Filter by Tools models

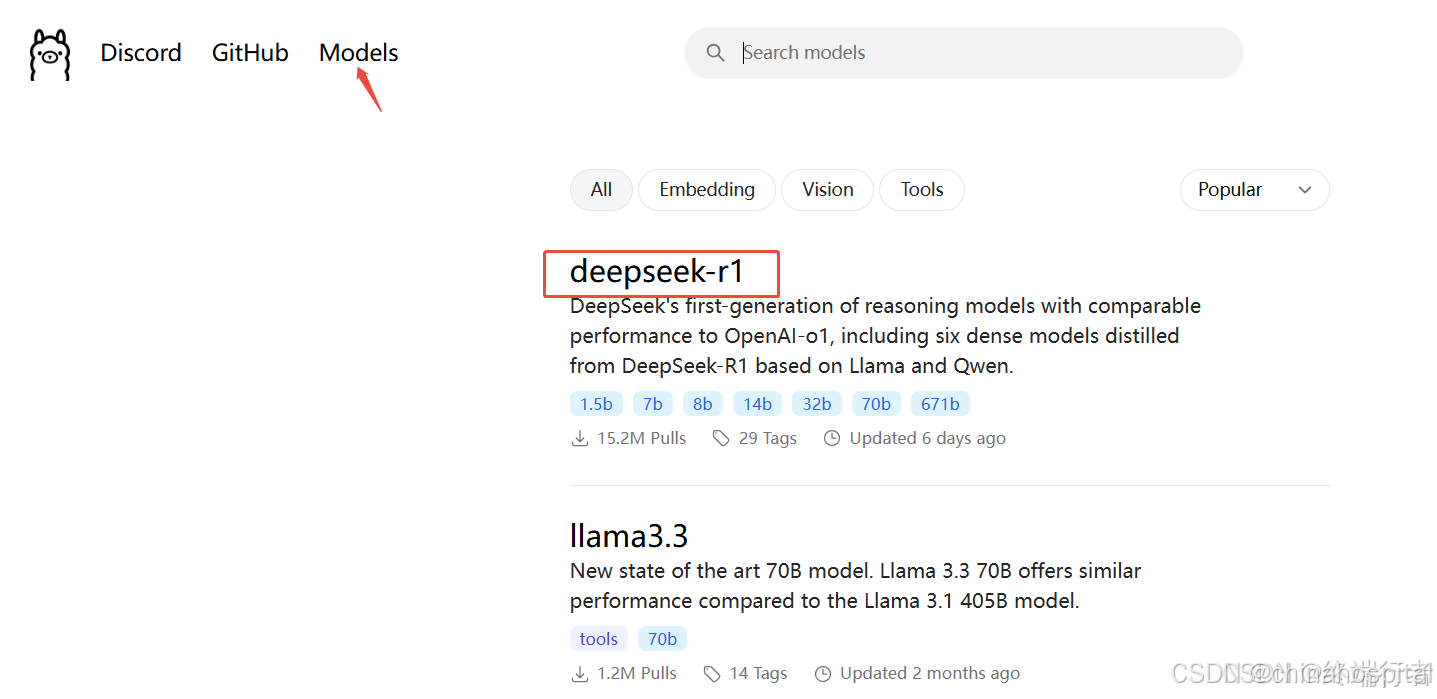click(922, 190)
